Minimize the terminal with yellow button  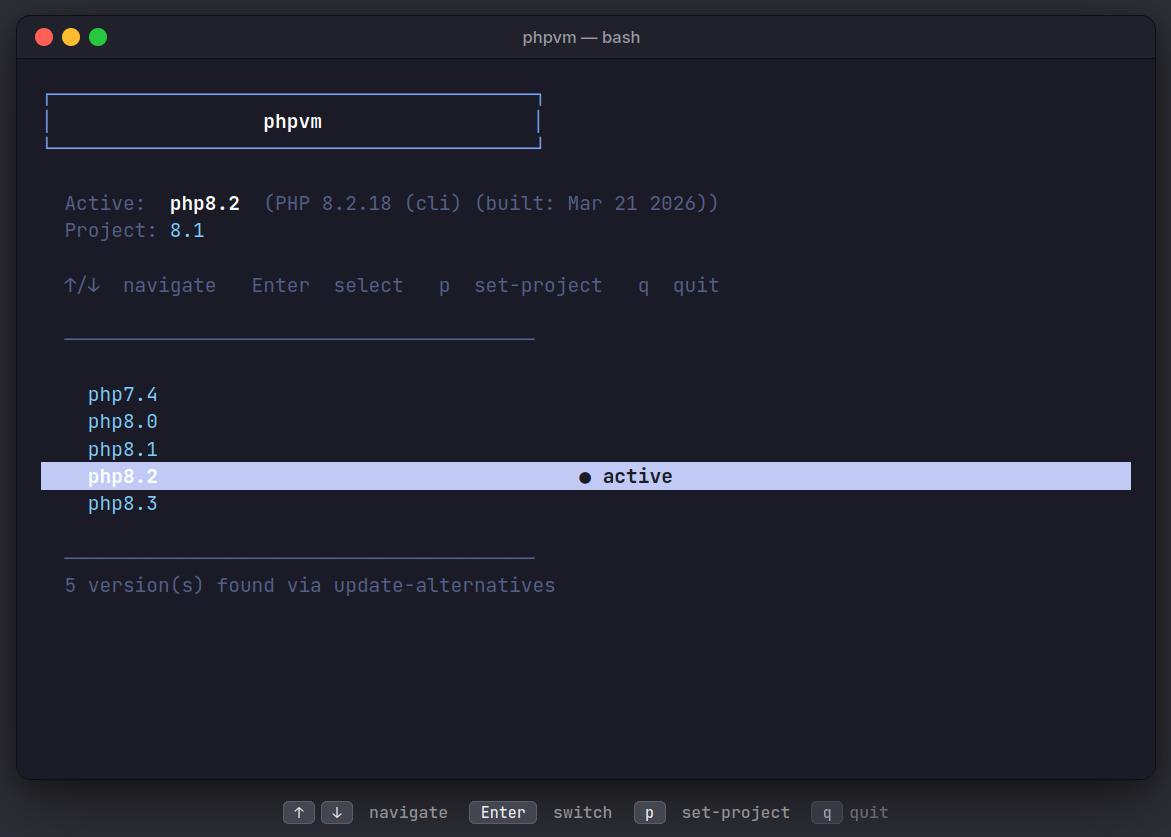pos(71,37)
